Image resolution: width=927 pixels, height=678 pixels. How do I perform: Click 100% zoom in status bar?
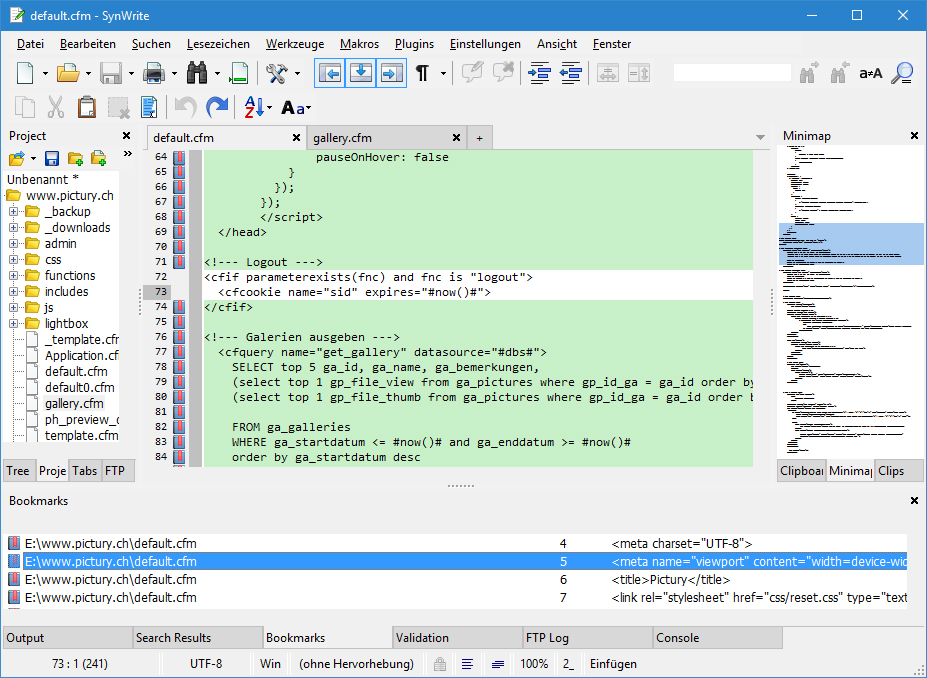tap(534, 664)
